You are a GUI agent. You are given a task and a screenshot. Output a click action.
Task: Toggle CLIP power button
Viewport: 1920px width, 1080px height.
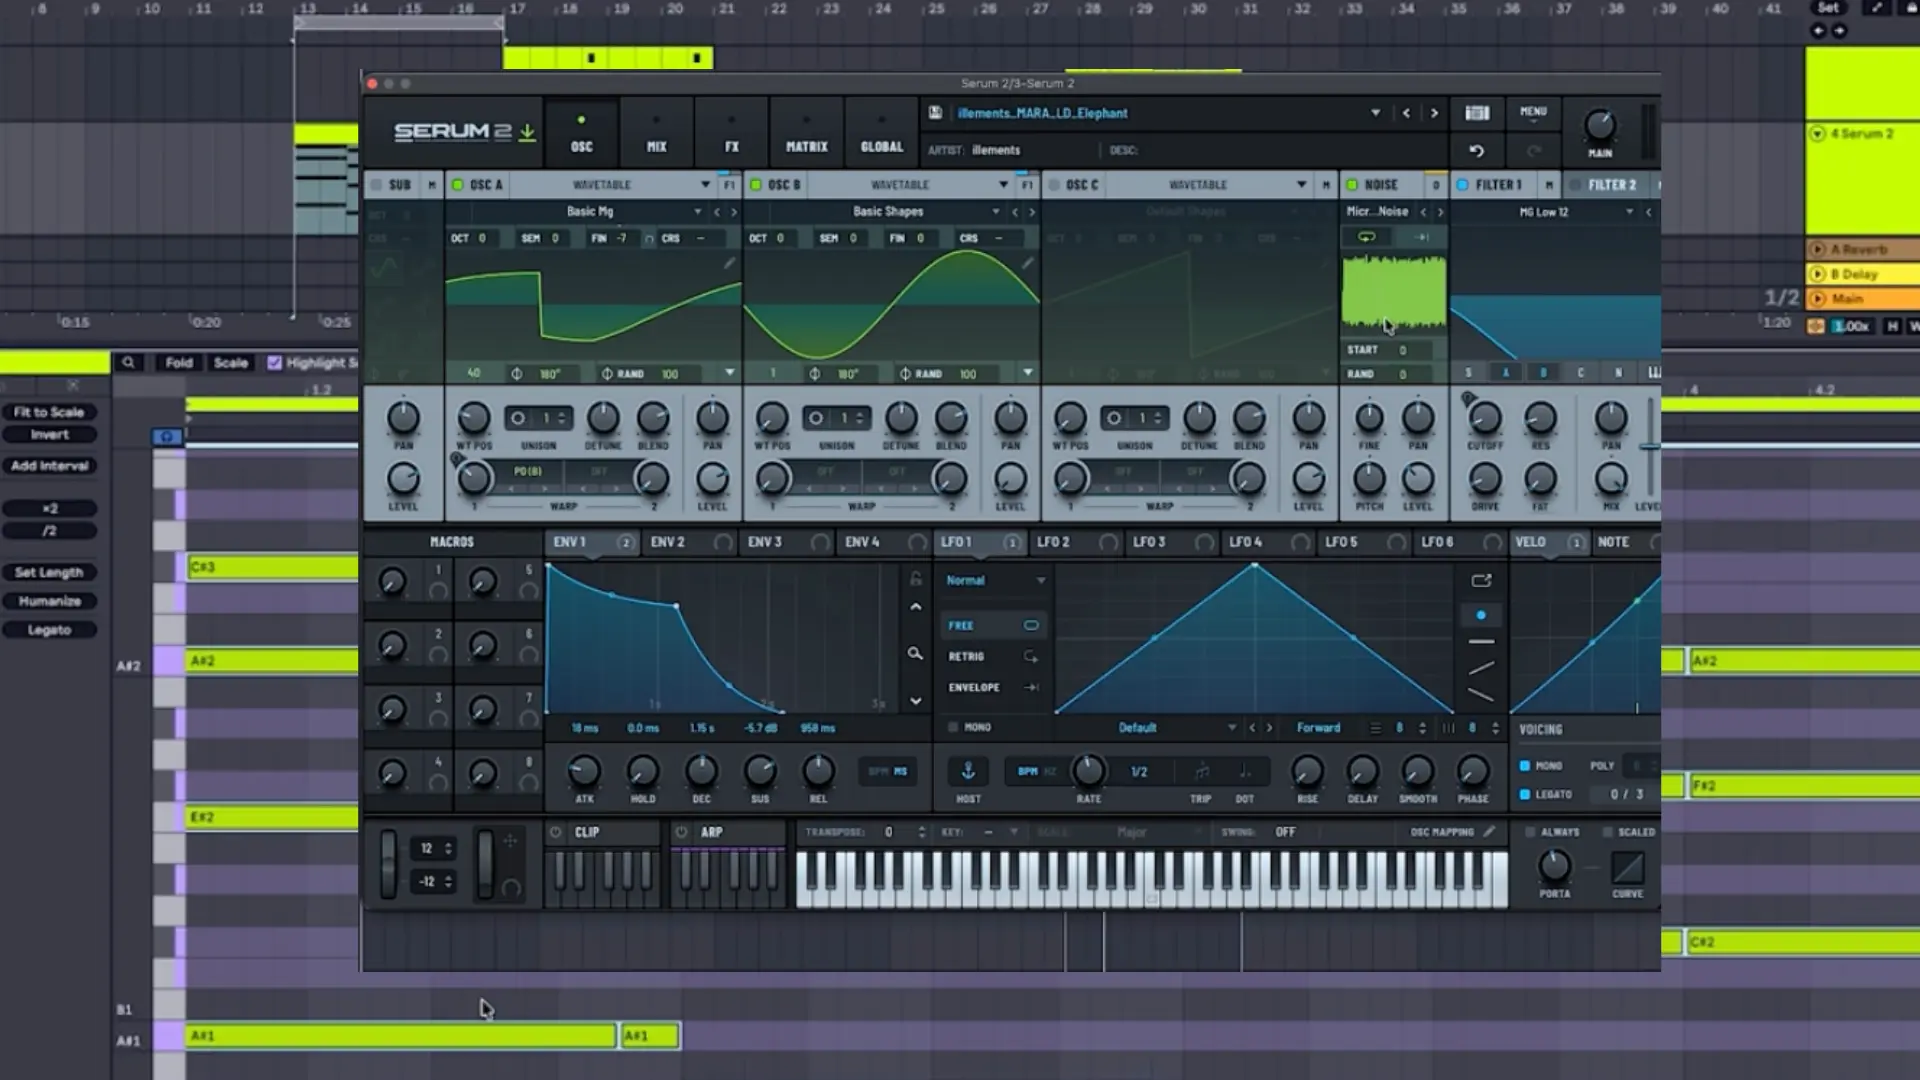(556, 832)
